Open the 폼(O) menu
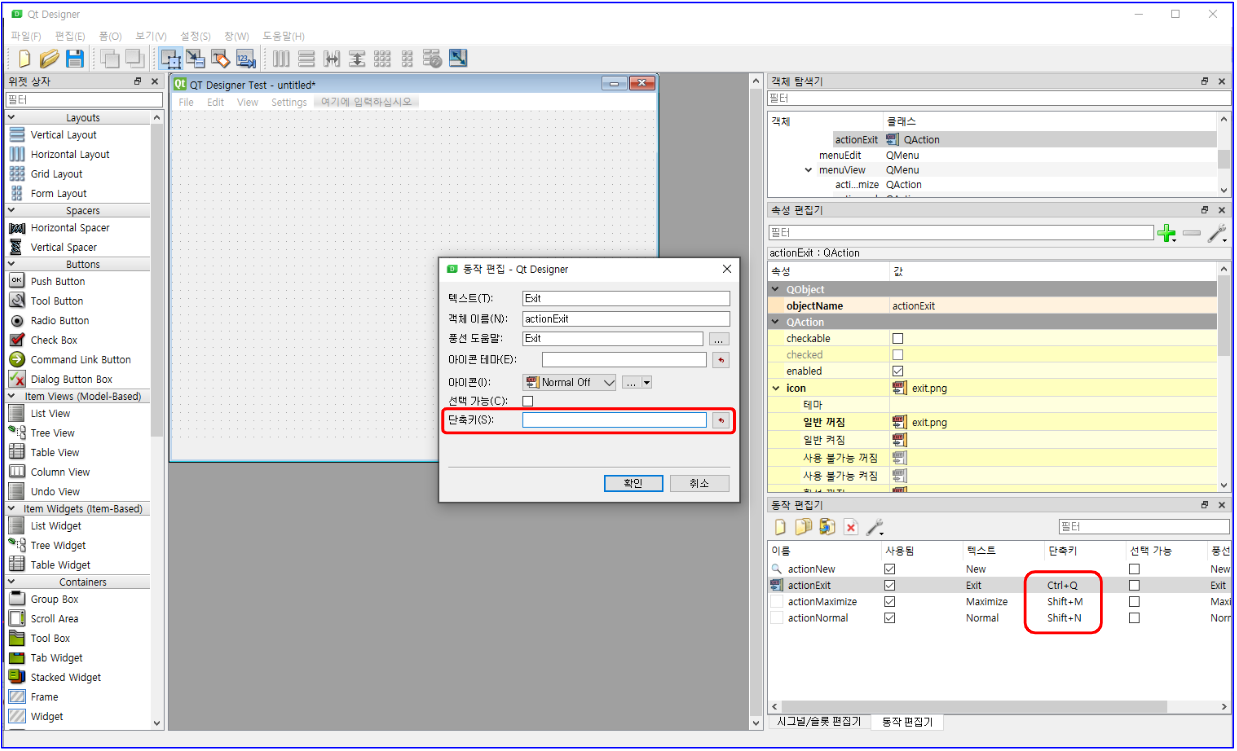Screen dimensions: 1237x751 pyautogui.click(x=110, y=36)
